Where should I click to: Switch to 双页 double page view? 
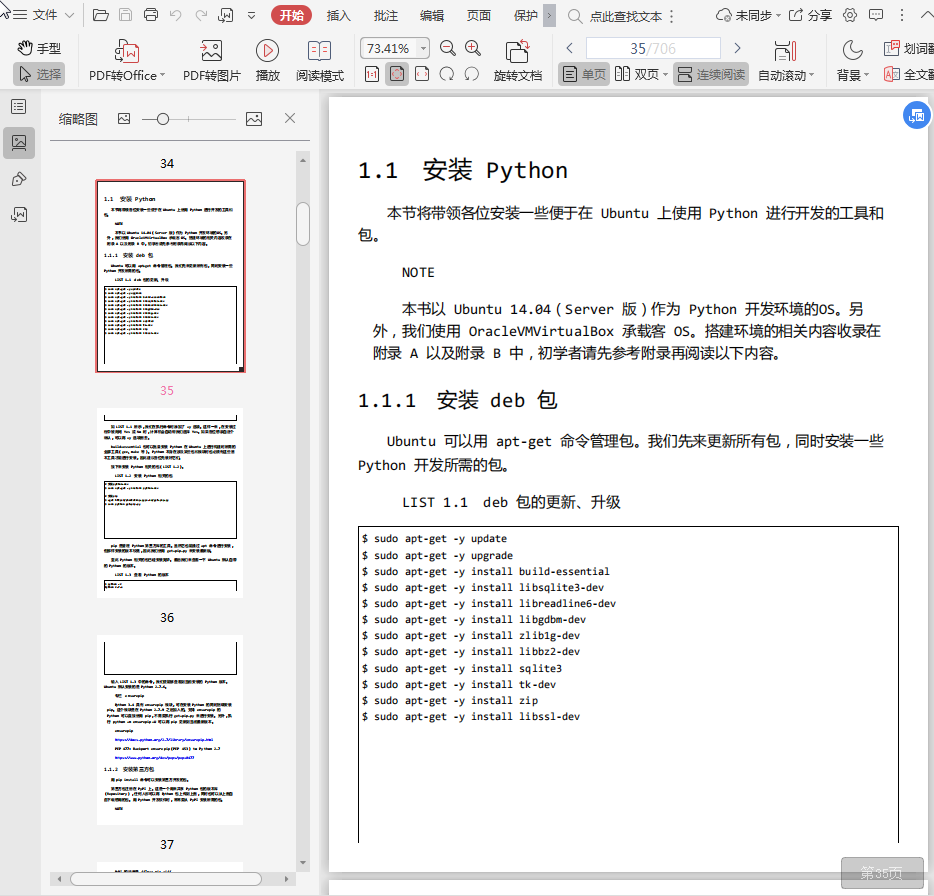(637, 74)
